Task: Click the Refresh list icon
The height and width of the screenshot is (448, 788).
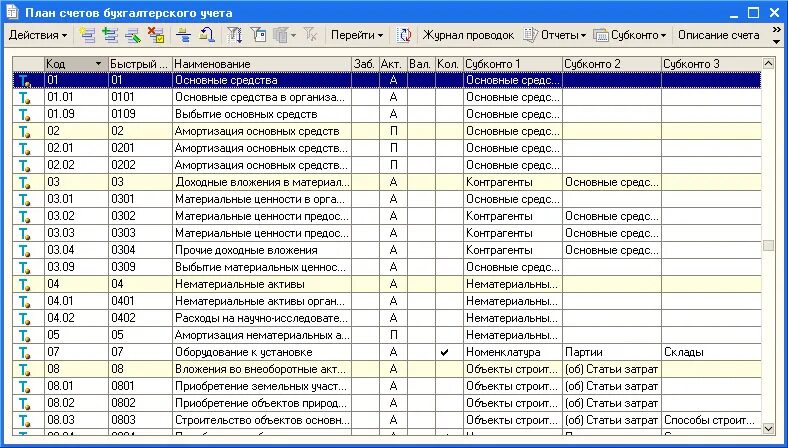Action: click(x=404, y=35)
